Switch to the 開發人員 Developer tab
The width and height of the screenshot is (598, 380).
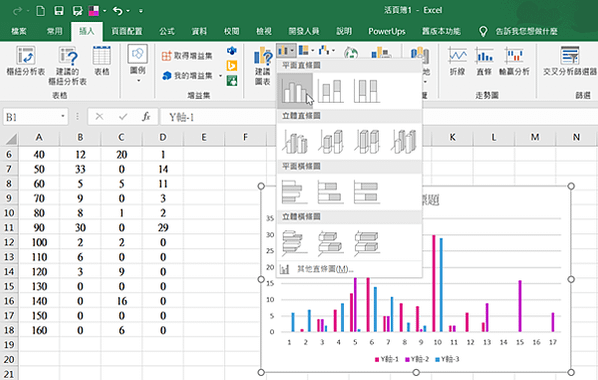(x=304, y=31)
